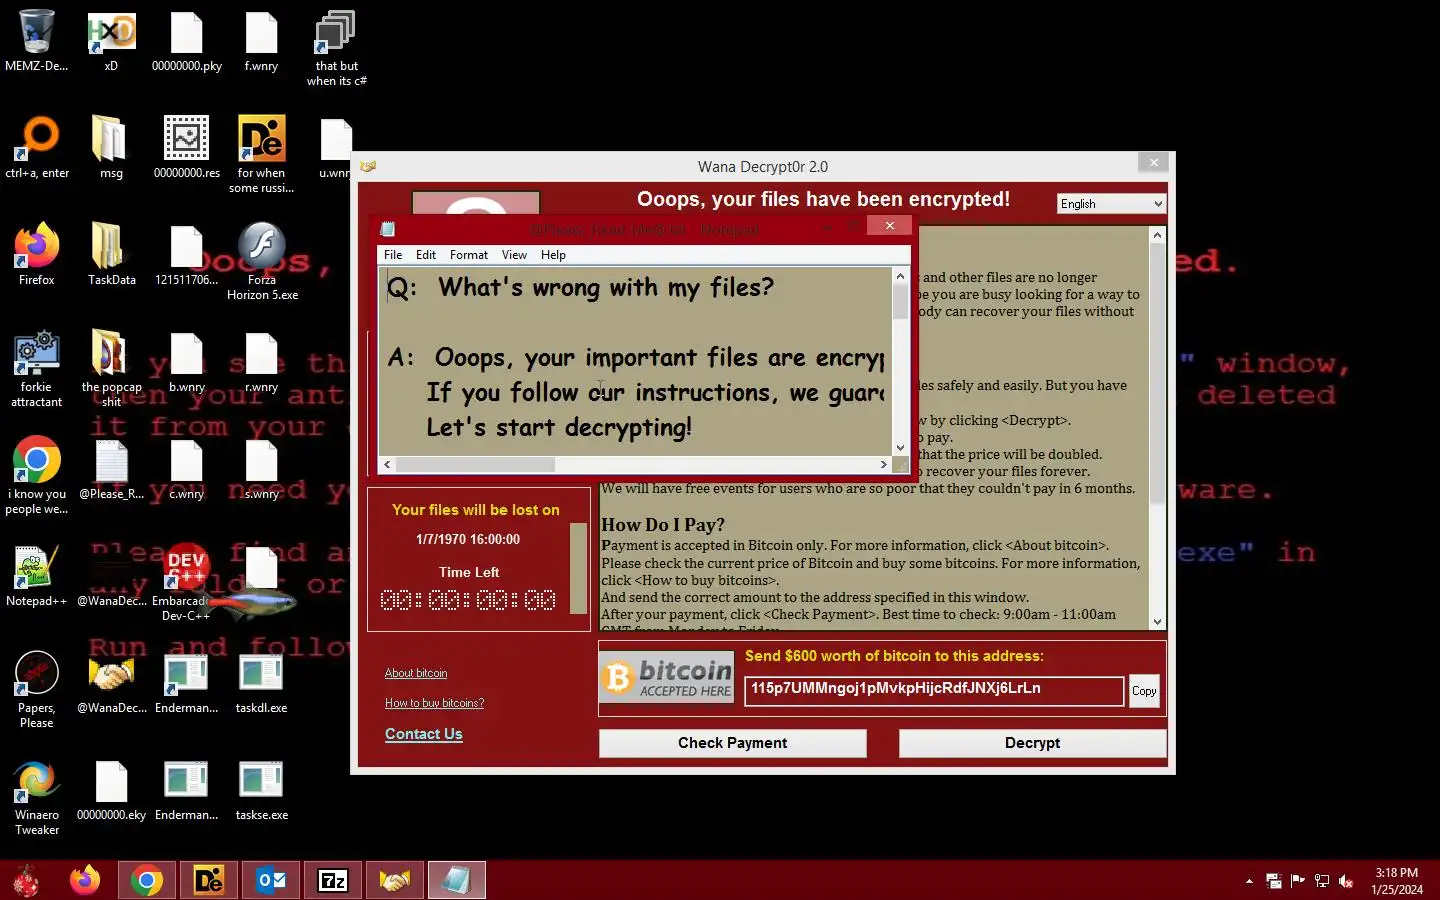This screenshot has height=900, width=1440.
Task: Select the taskdl.exe desktop icon
Action: coord(261,683)
